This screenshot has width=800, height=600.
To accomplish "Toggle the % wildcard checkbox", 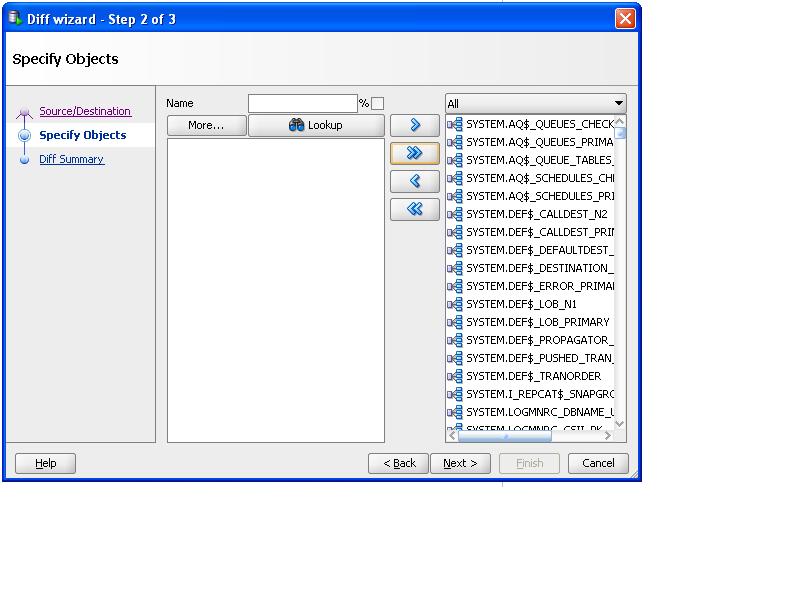I will coord(378,104).
